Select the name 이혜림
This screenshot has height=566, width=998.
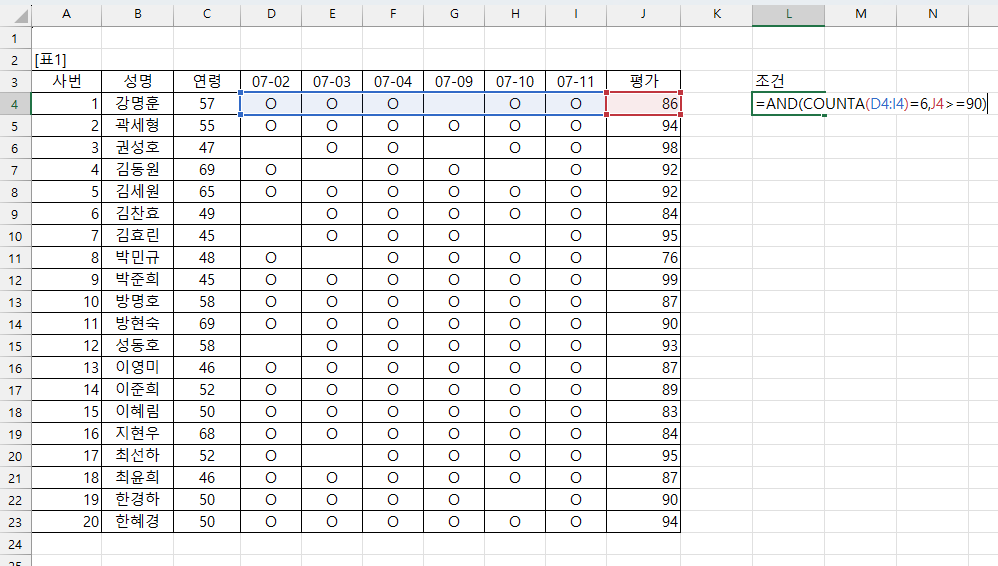click(x=137, y=412)
